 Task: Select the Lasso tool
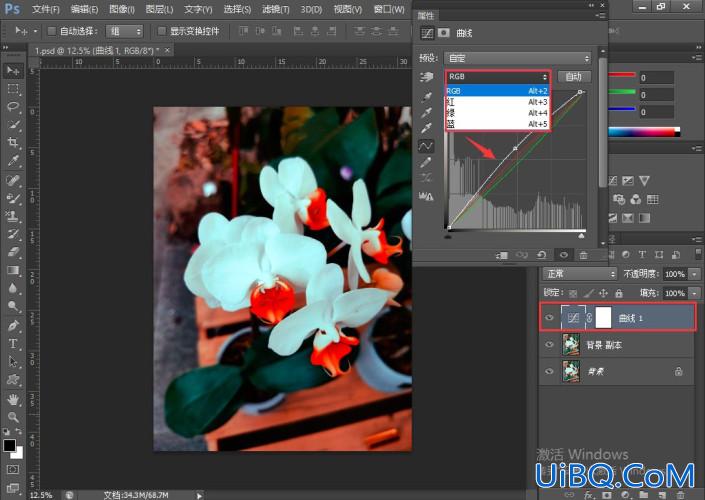tap(13, 107)
